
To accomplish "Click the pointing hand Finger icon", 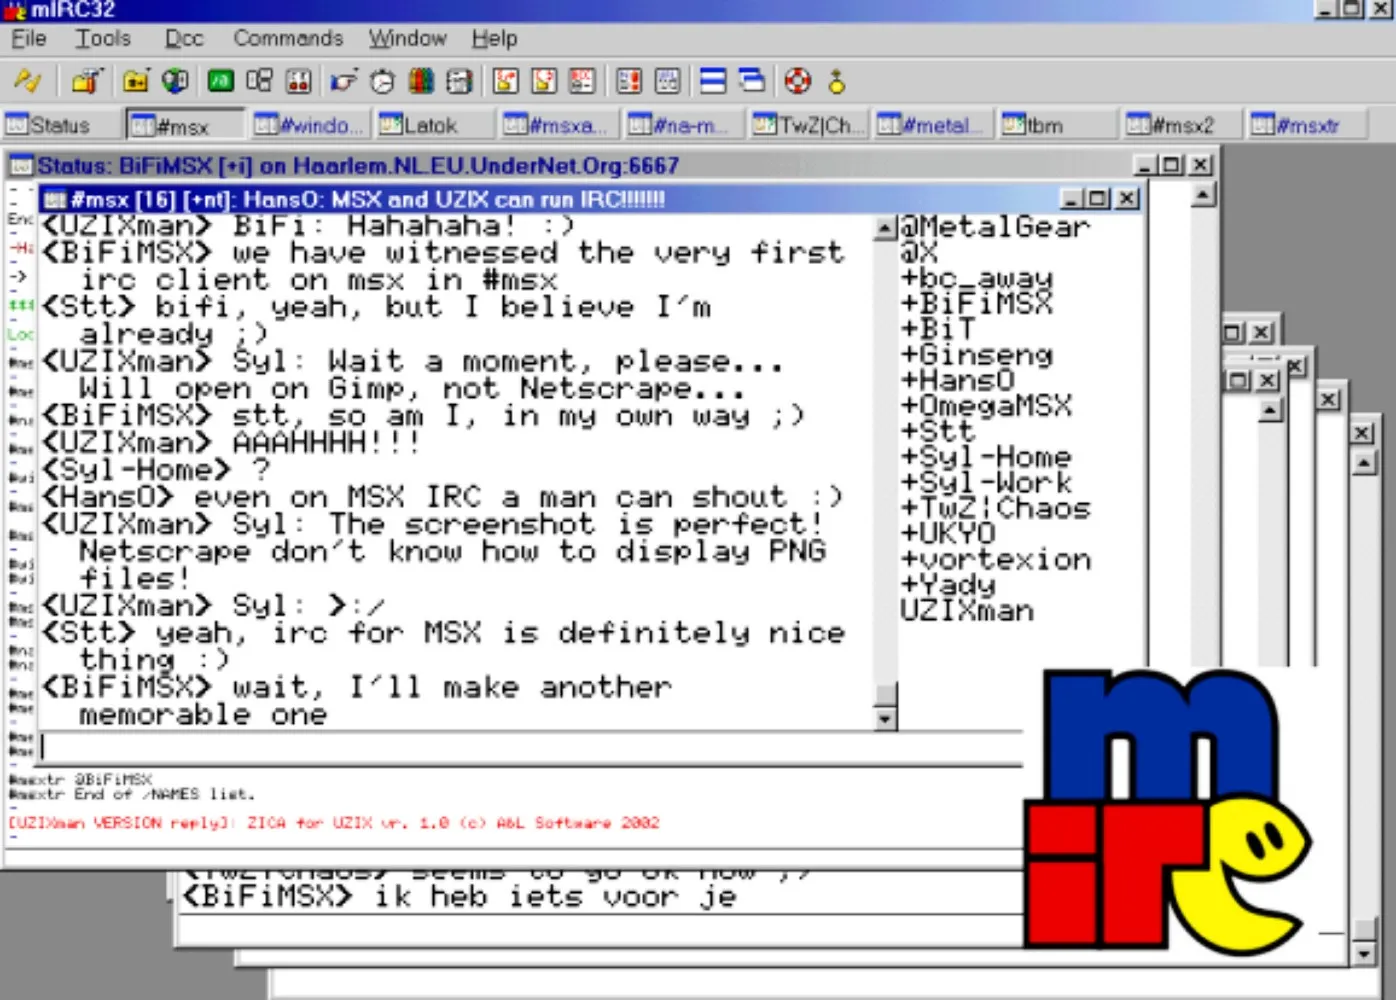I will (x=343, y=81).
